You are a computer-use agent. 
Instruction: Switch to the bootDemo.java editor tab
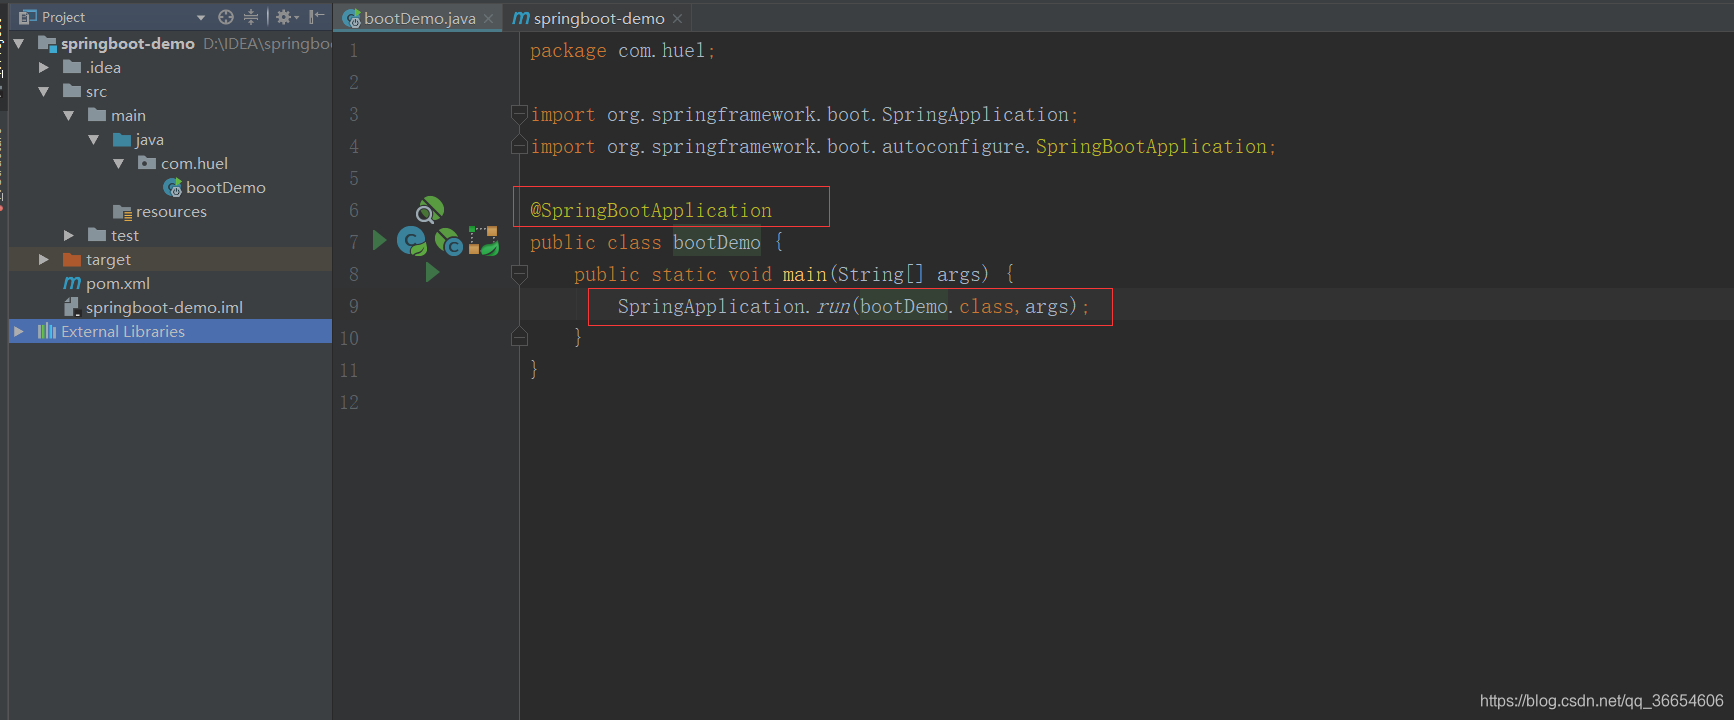[419, 18]
